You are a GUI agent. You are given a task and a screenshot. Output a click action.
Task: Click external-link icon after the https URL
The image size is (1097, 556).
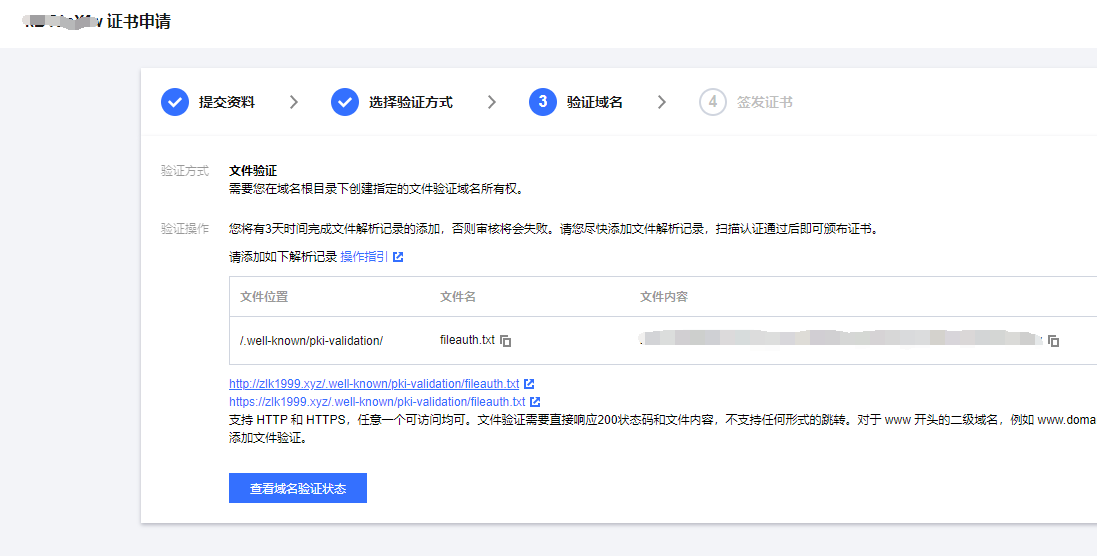[x=535, y=402]
